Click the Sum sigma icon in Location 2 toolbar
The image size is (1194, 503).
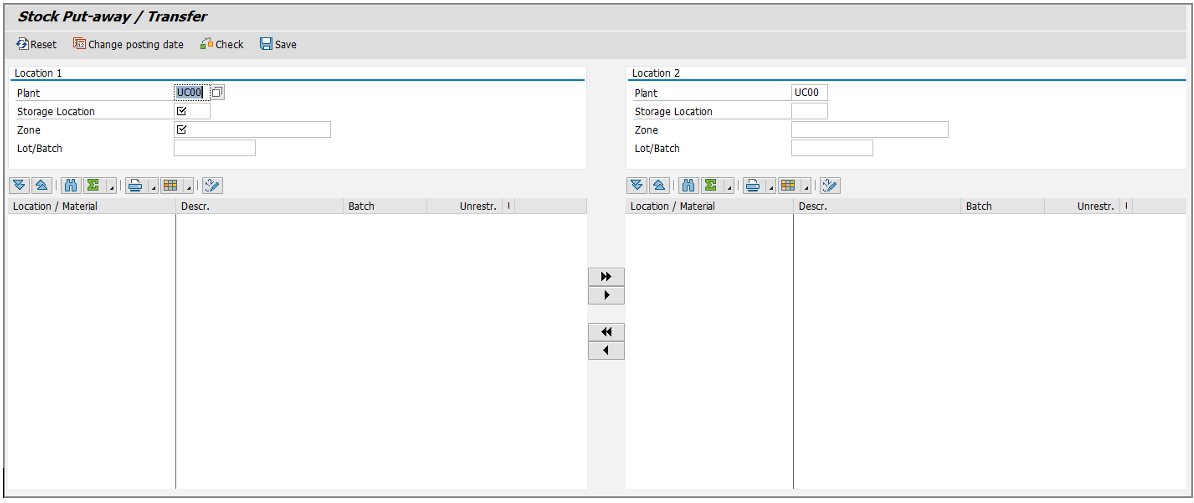click(710, 185)
